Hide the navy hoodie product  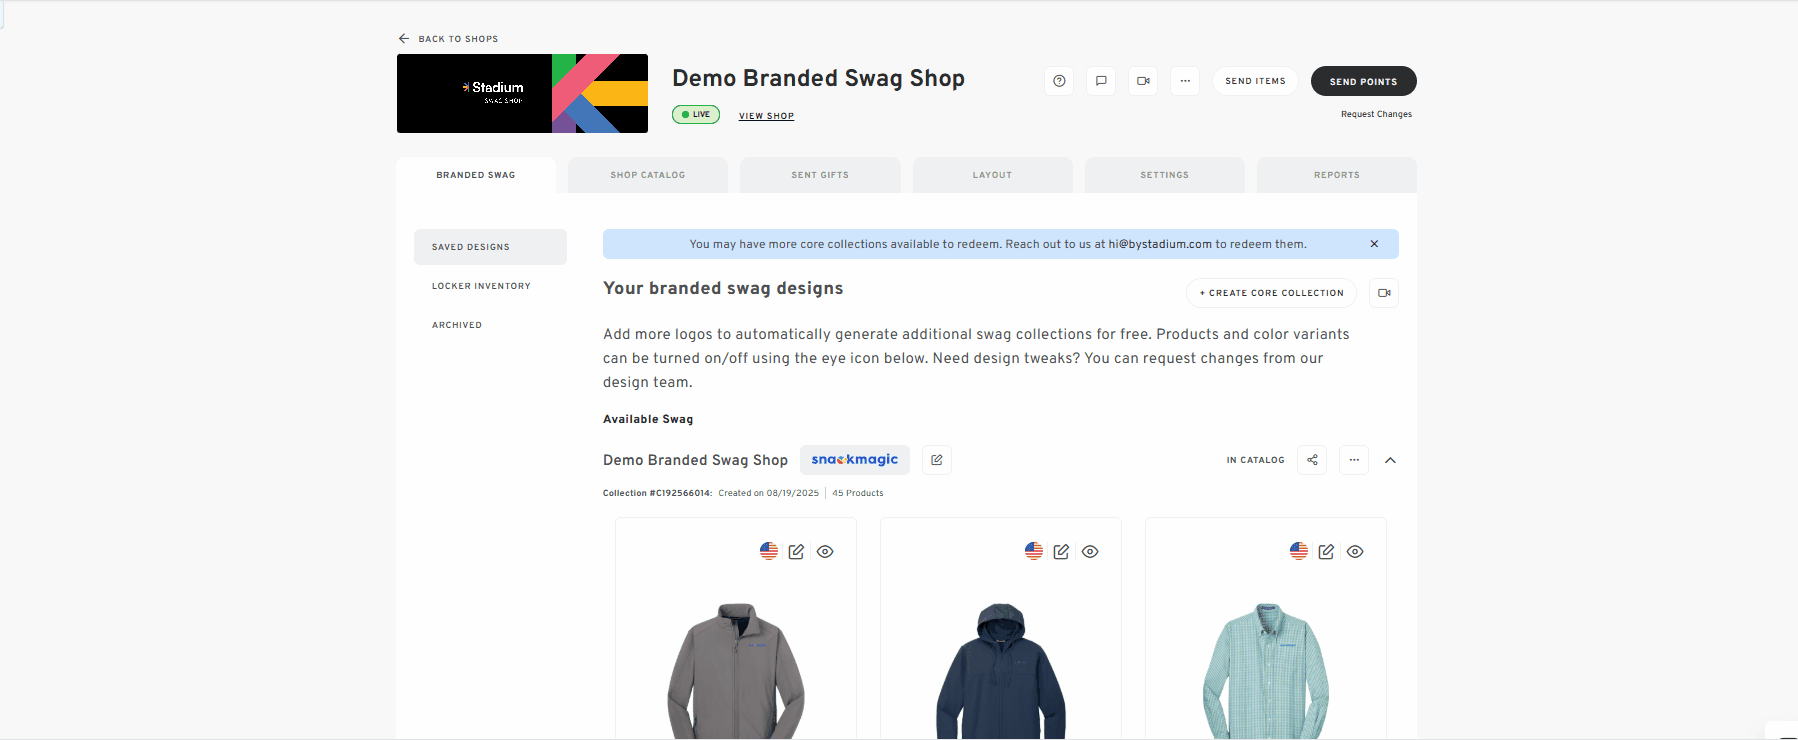click(x=1090, y=552)
